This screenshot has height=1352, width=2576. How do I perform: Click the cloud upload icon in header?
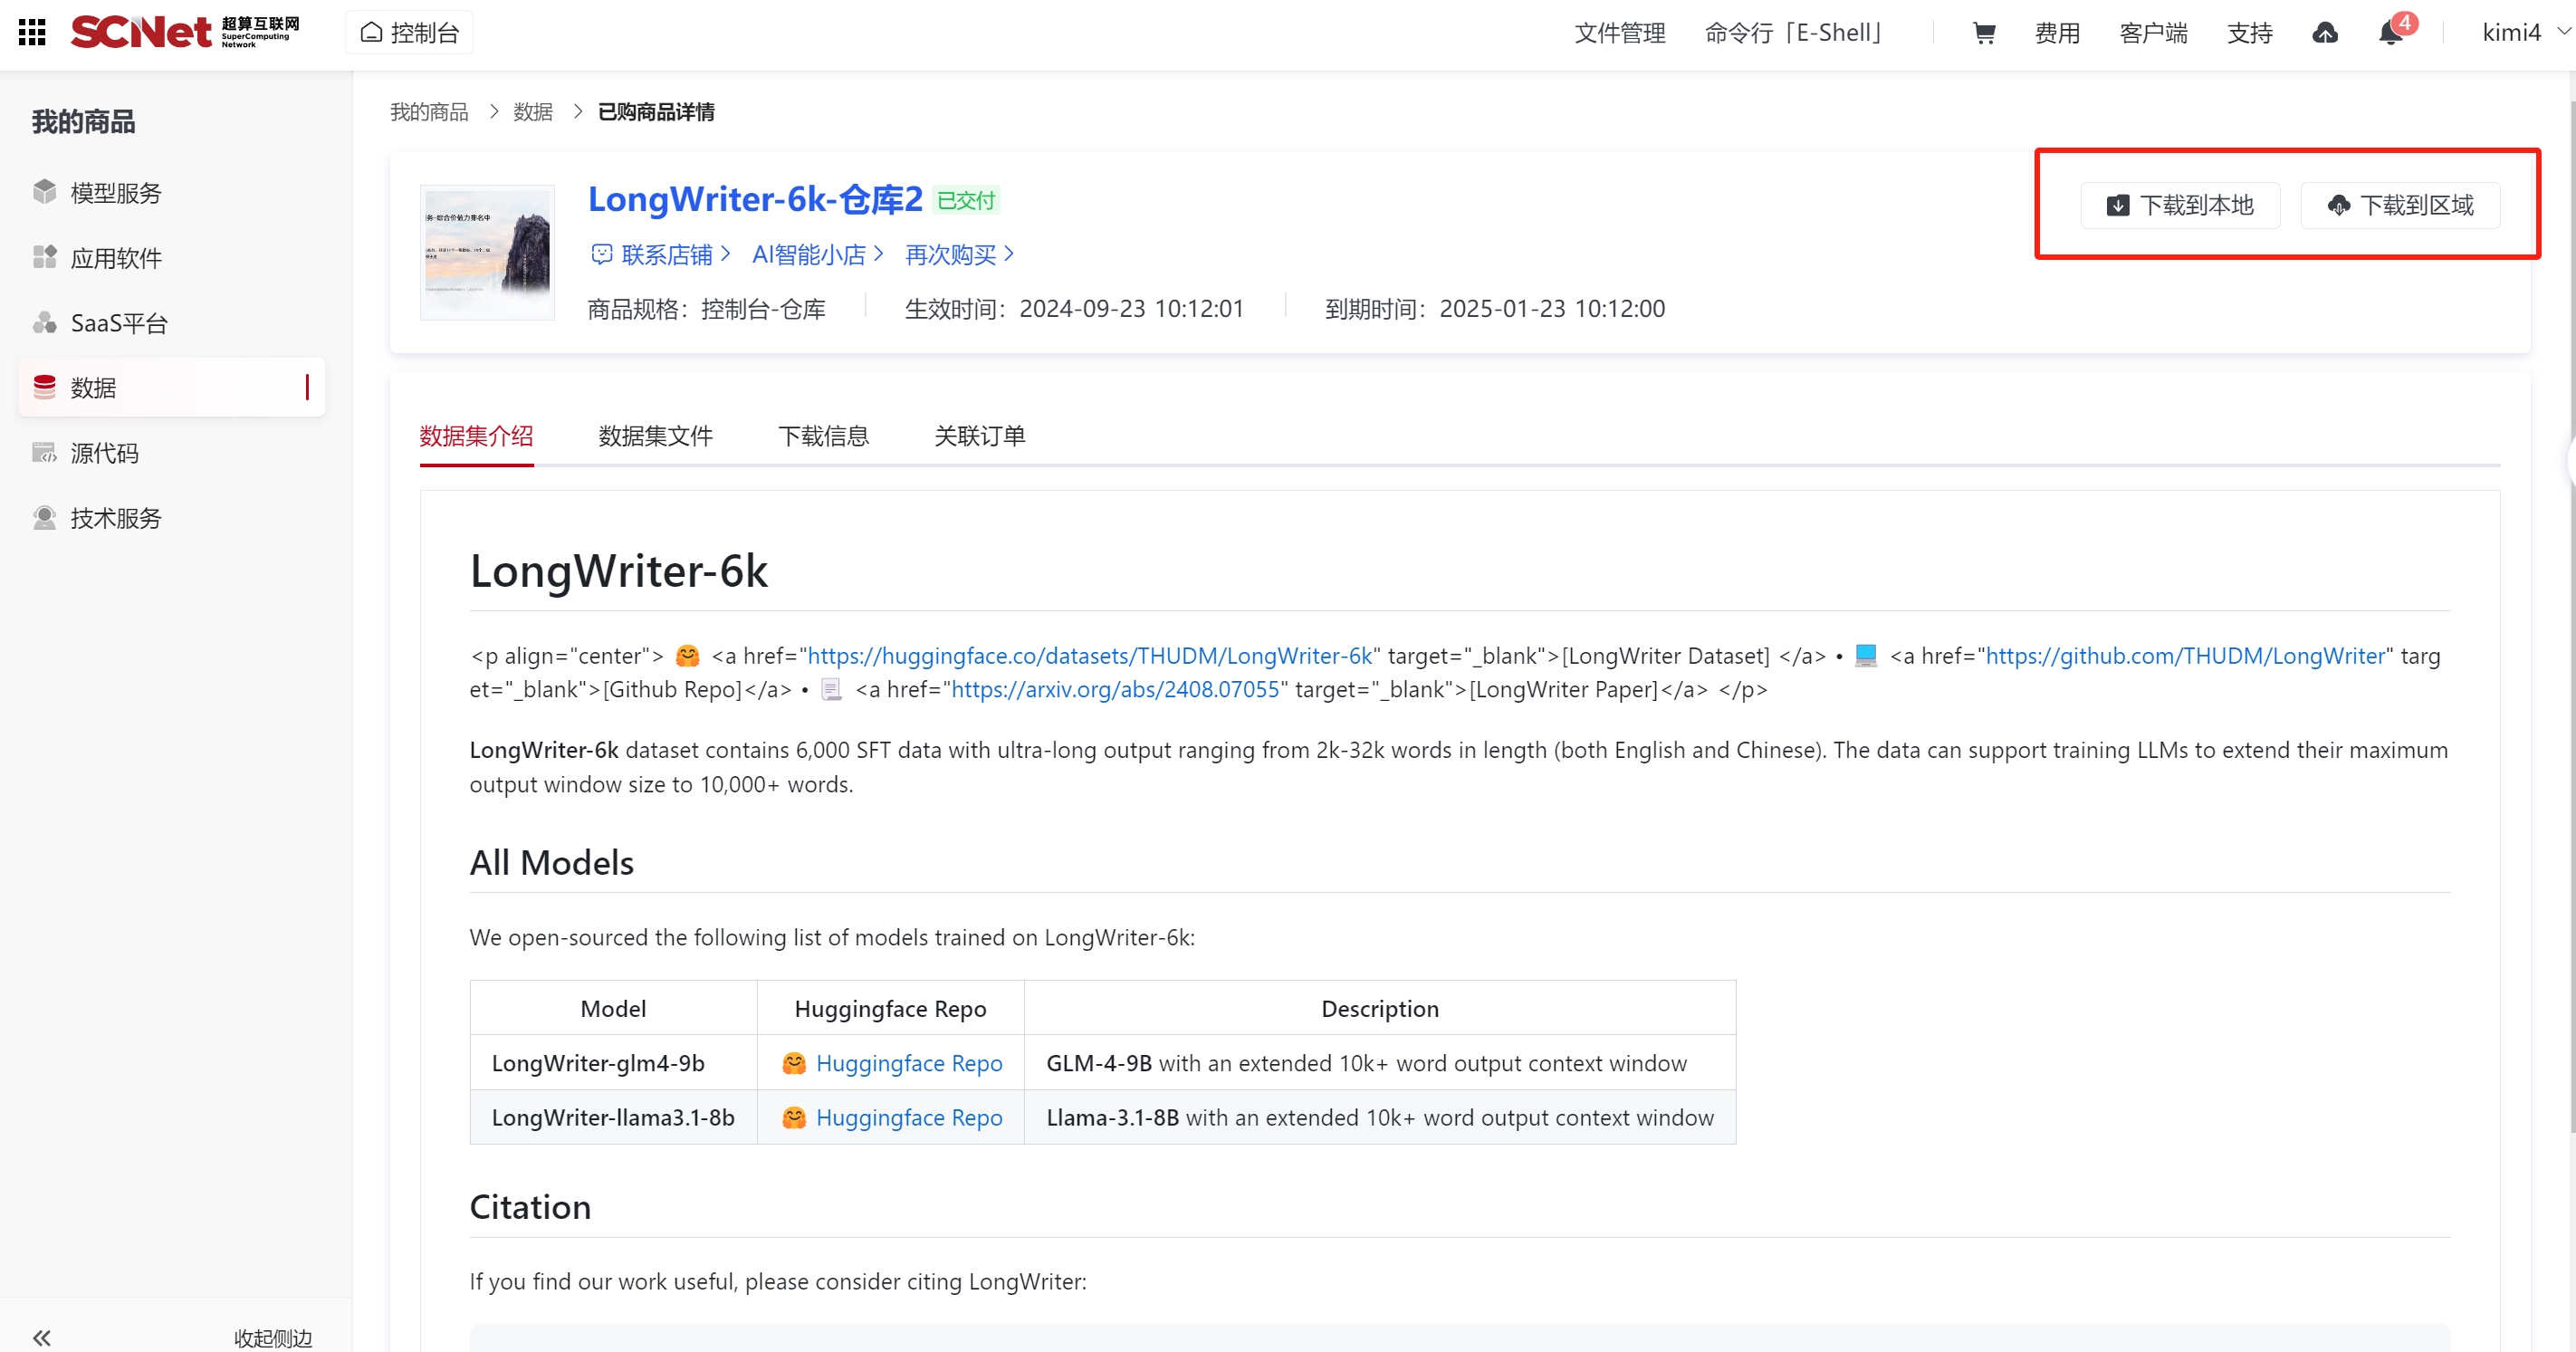(2325, 33)
